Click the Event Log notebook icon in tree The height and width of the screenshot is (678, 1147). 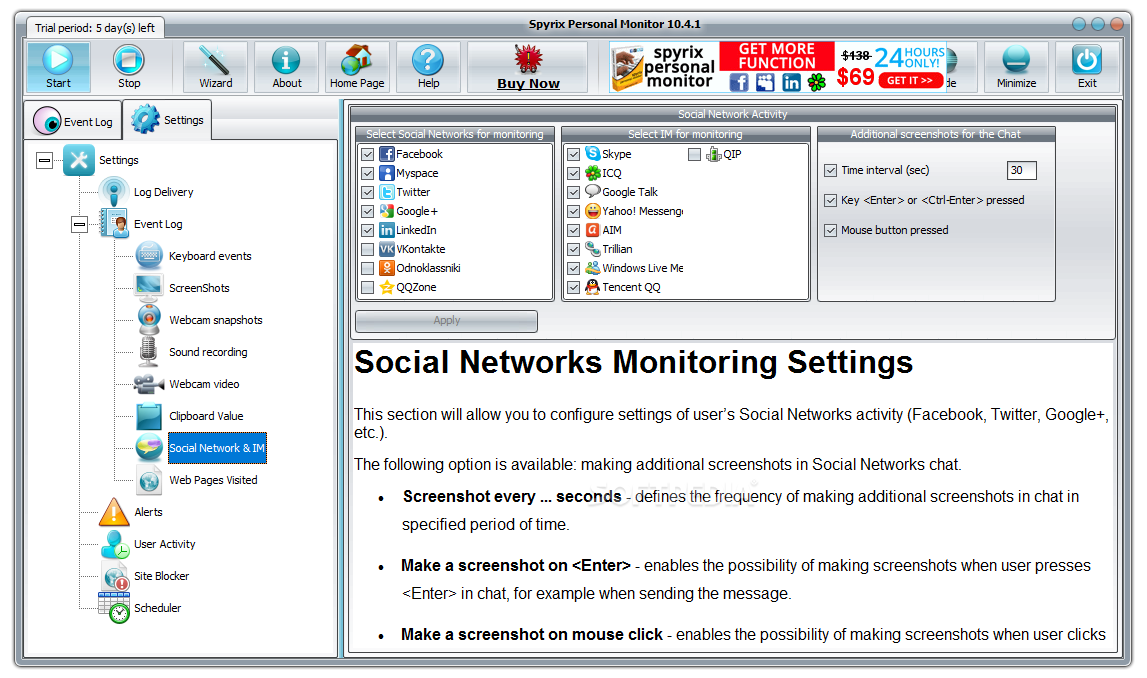[114, 223]
